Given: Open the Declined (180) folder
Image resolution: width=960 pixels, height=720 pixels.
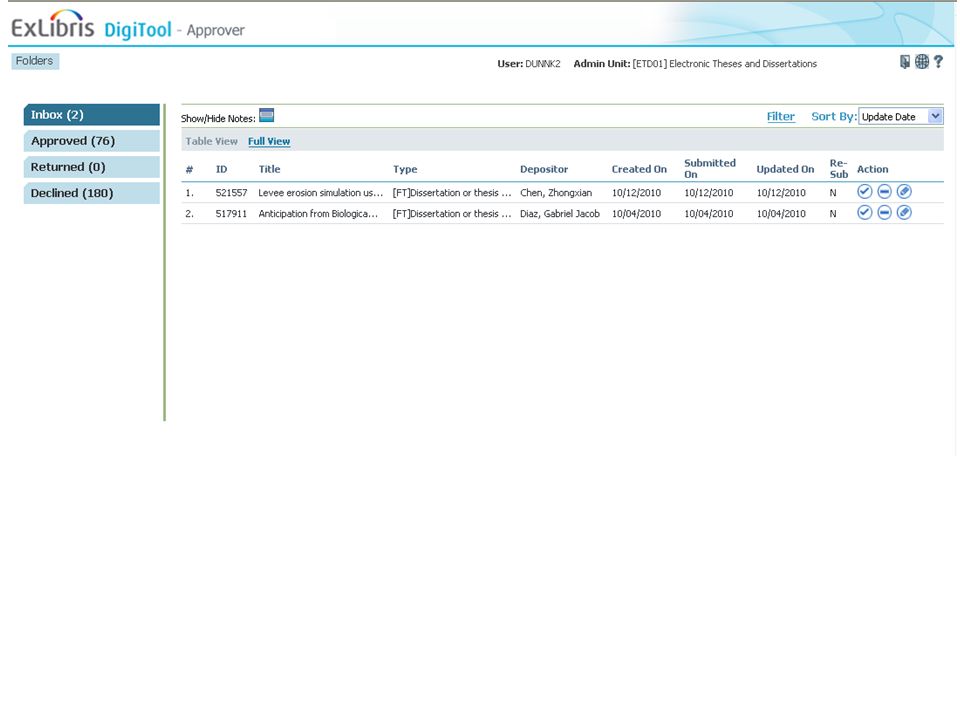Looking at the screenshot, I should pos(92,193).
